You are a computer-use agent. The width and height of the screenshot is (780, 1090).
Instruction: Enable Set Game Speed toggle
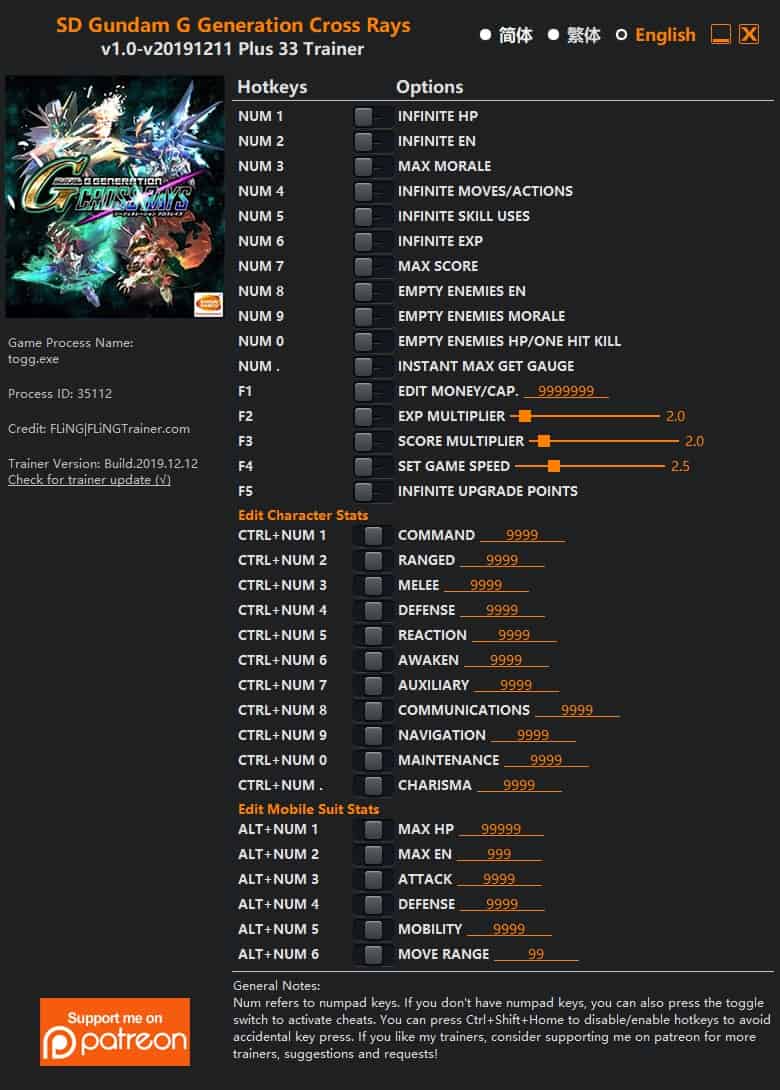tap(373, 466)
